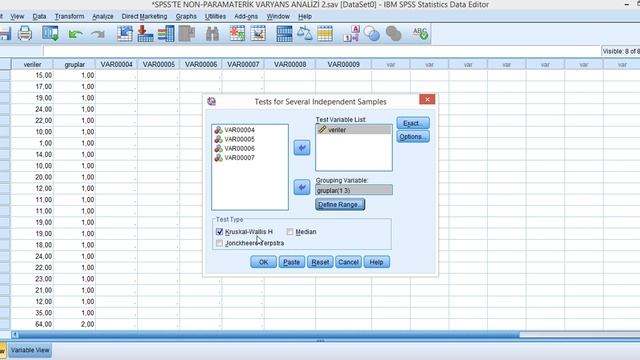Open the Graphs menu
The image size is (640, 360).
click(186, 16)
